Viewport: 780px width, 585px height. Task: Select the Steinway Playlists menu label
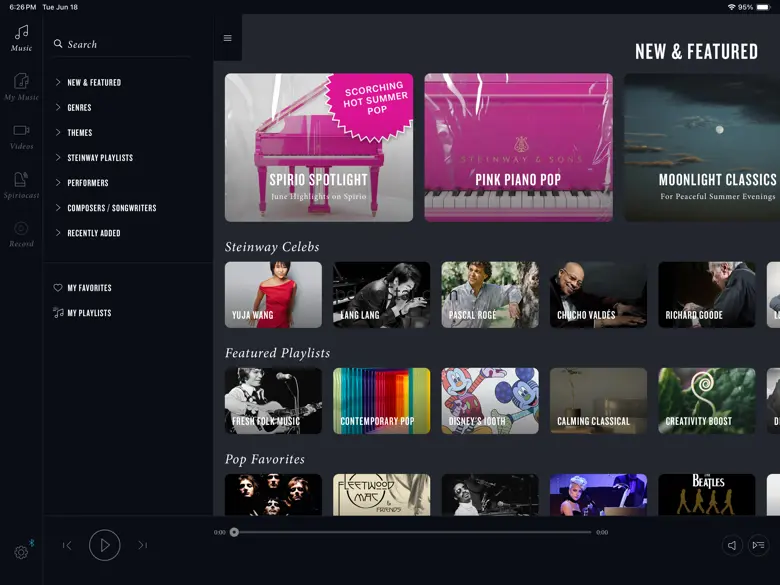point(100,158)
